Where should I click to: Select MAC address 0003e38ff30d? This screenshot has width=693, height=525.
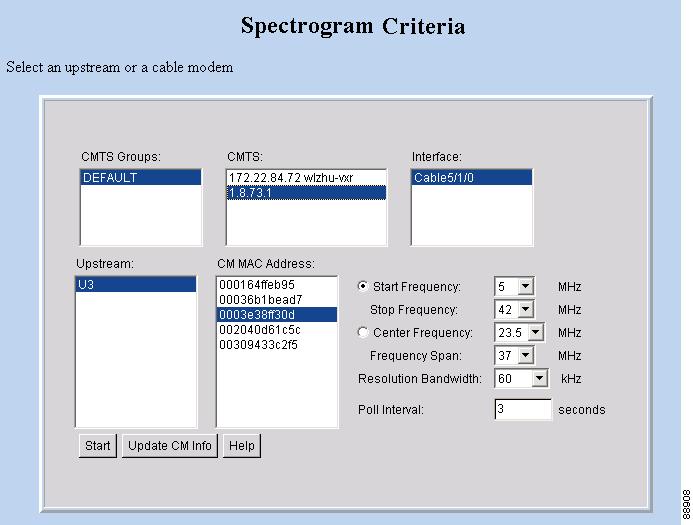pyautogui.click(x=277, y=315)
